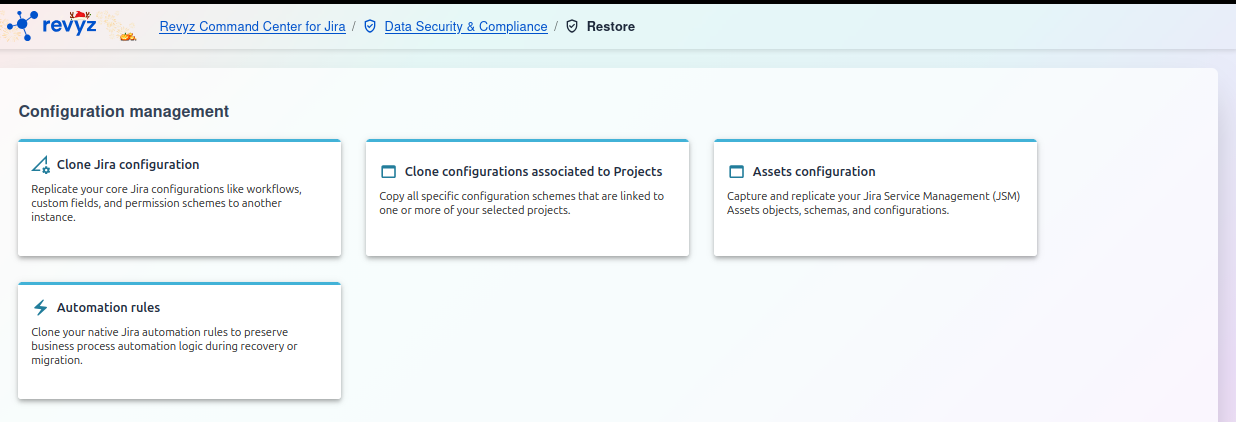Open Clone configurations associated to Projects title
The width and height of the screenshot is (1236, 422).
point(533,172)
